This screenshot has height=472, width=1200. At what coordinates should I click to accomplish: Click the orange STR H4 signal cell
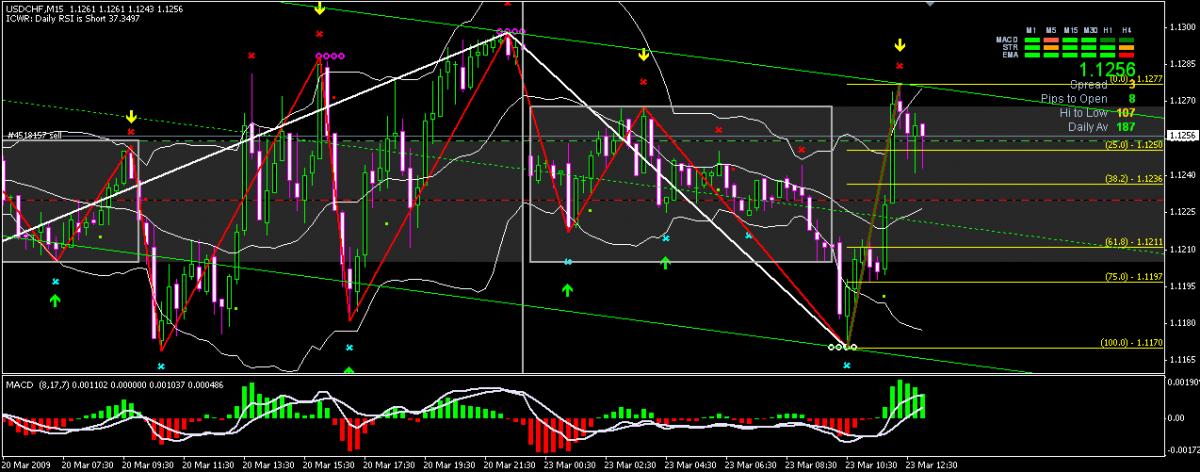coord(1126,47)
